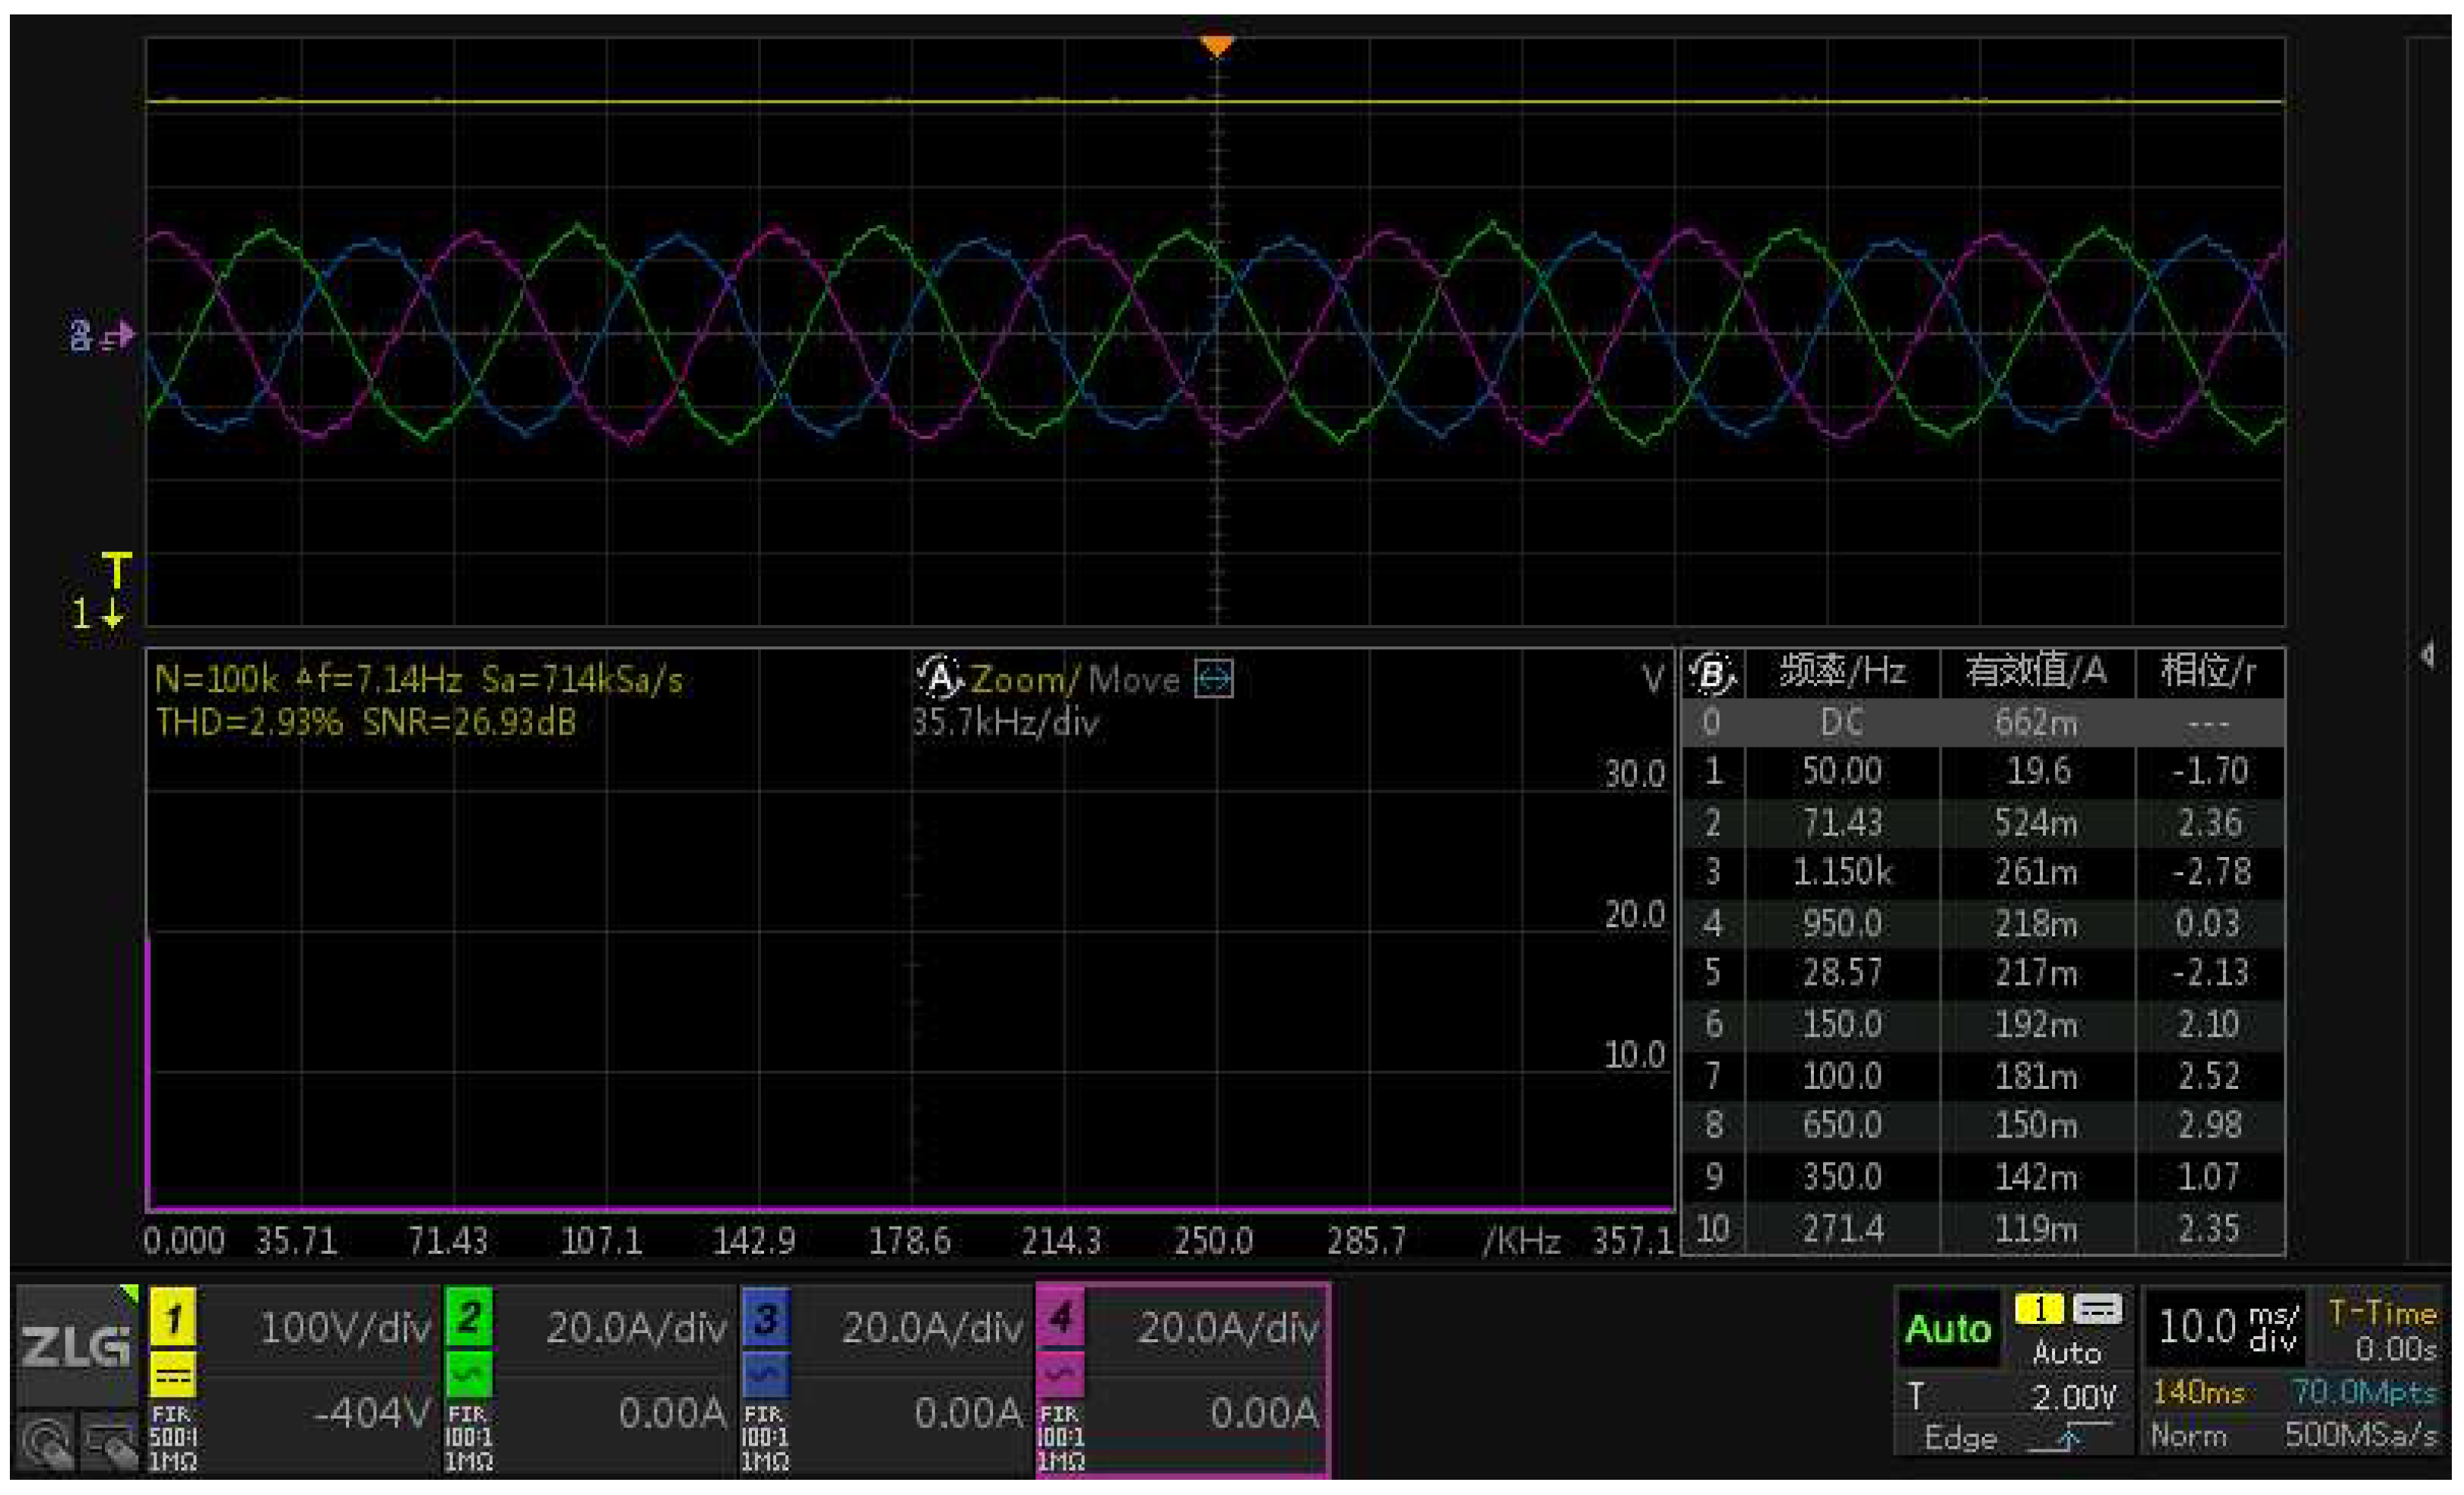Click the Edge trigger type label
This screenshot has height=1495, width=2464.
(1960, 1438)
